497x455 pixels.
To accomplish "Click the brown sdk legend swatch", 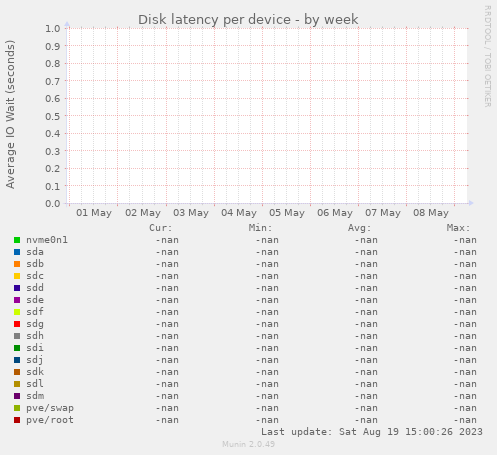I will point(17,372).
